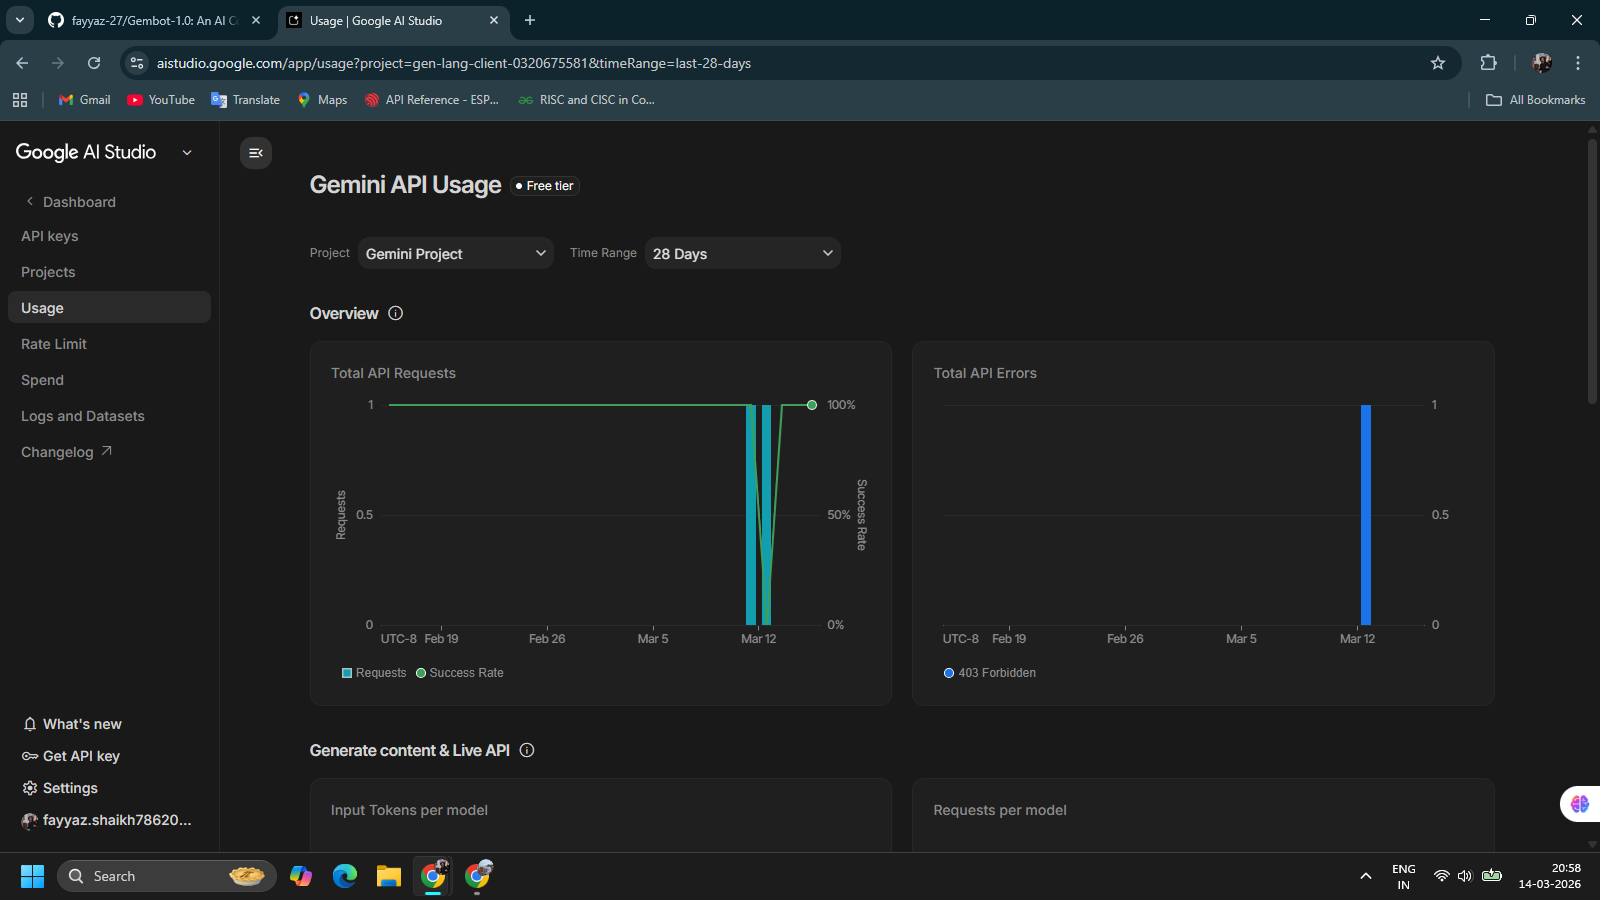Click the Windows taskbar Search box
Screen dimensions: 1600x900
tap(167, 876)
